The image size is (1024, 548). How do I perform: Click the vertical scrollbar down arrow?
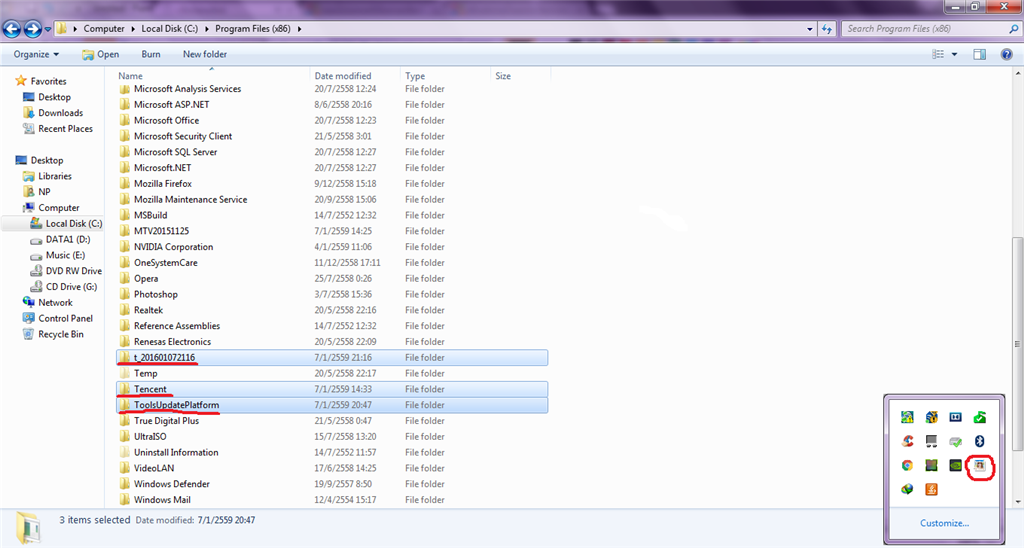pyautogui.click(x=1018, y=502)
